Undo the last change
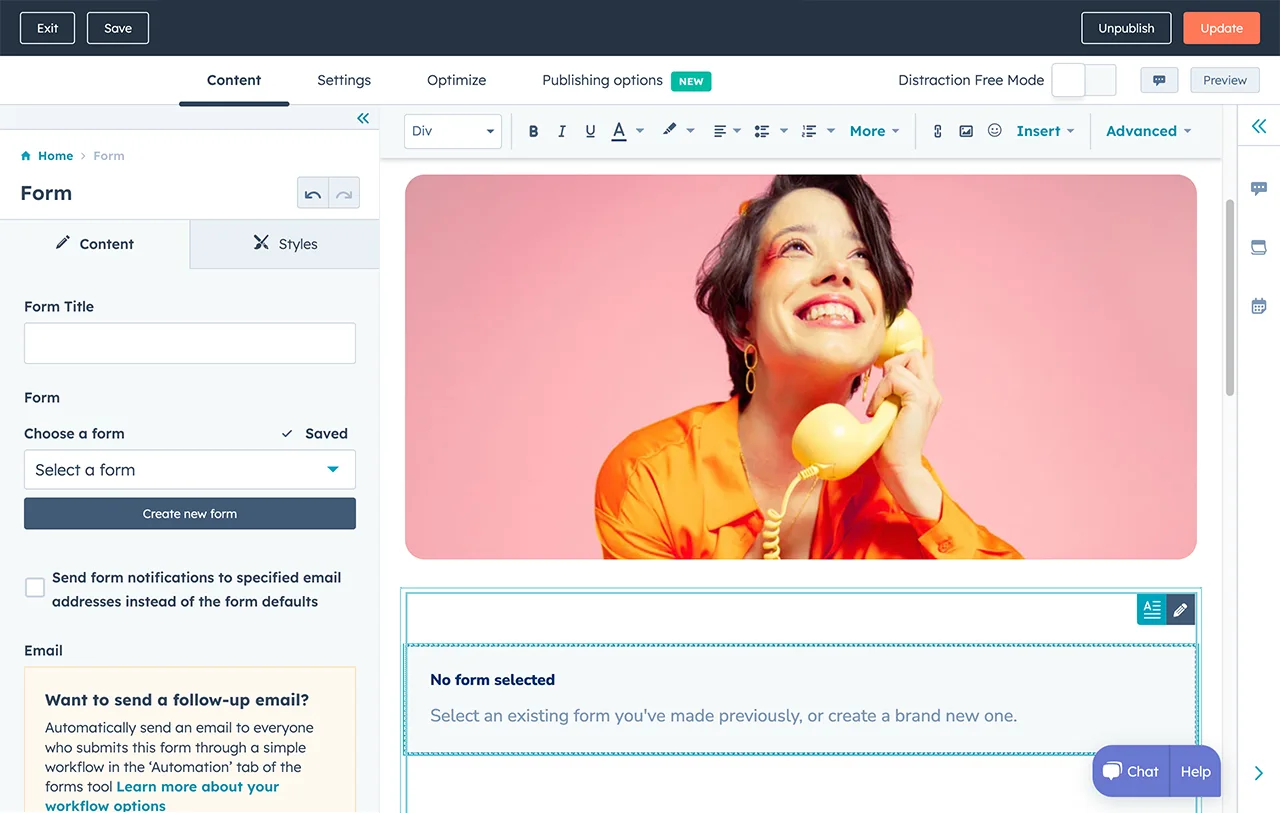 click(x=312, y=192)
